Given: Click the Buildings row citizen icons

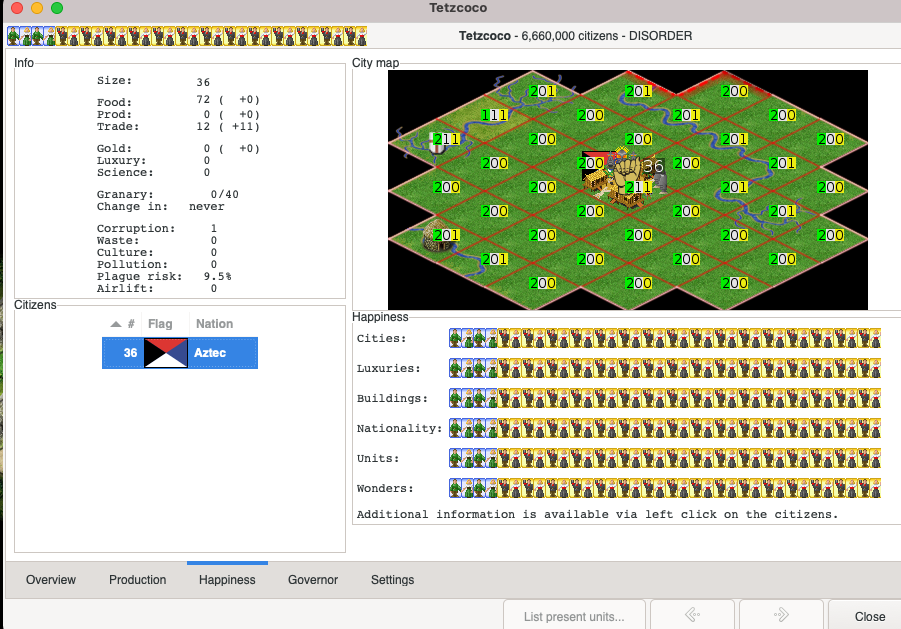Looking at the screenshot, I should coord(664,398).
